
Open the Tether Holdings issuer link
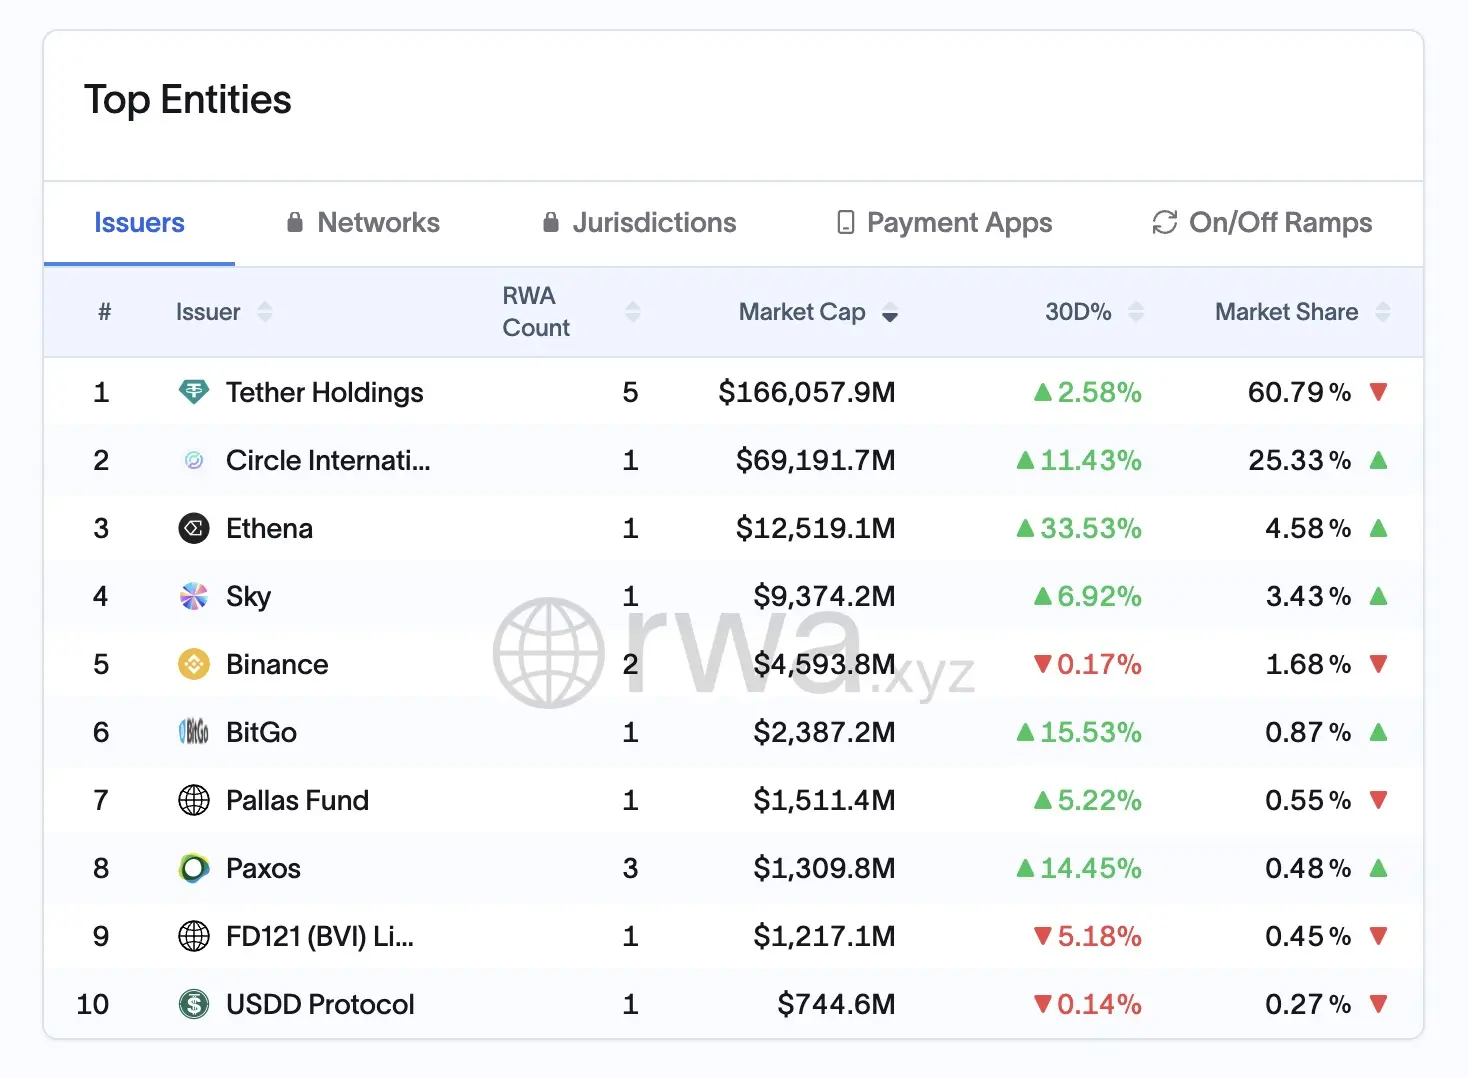(x=325, y=392)
